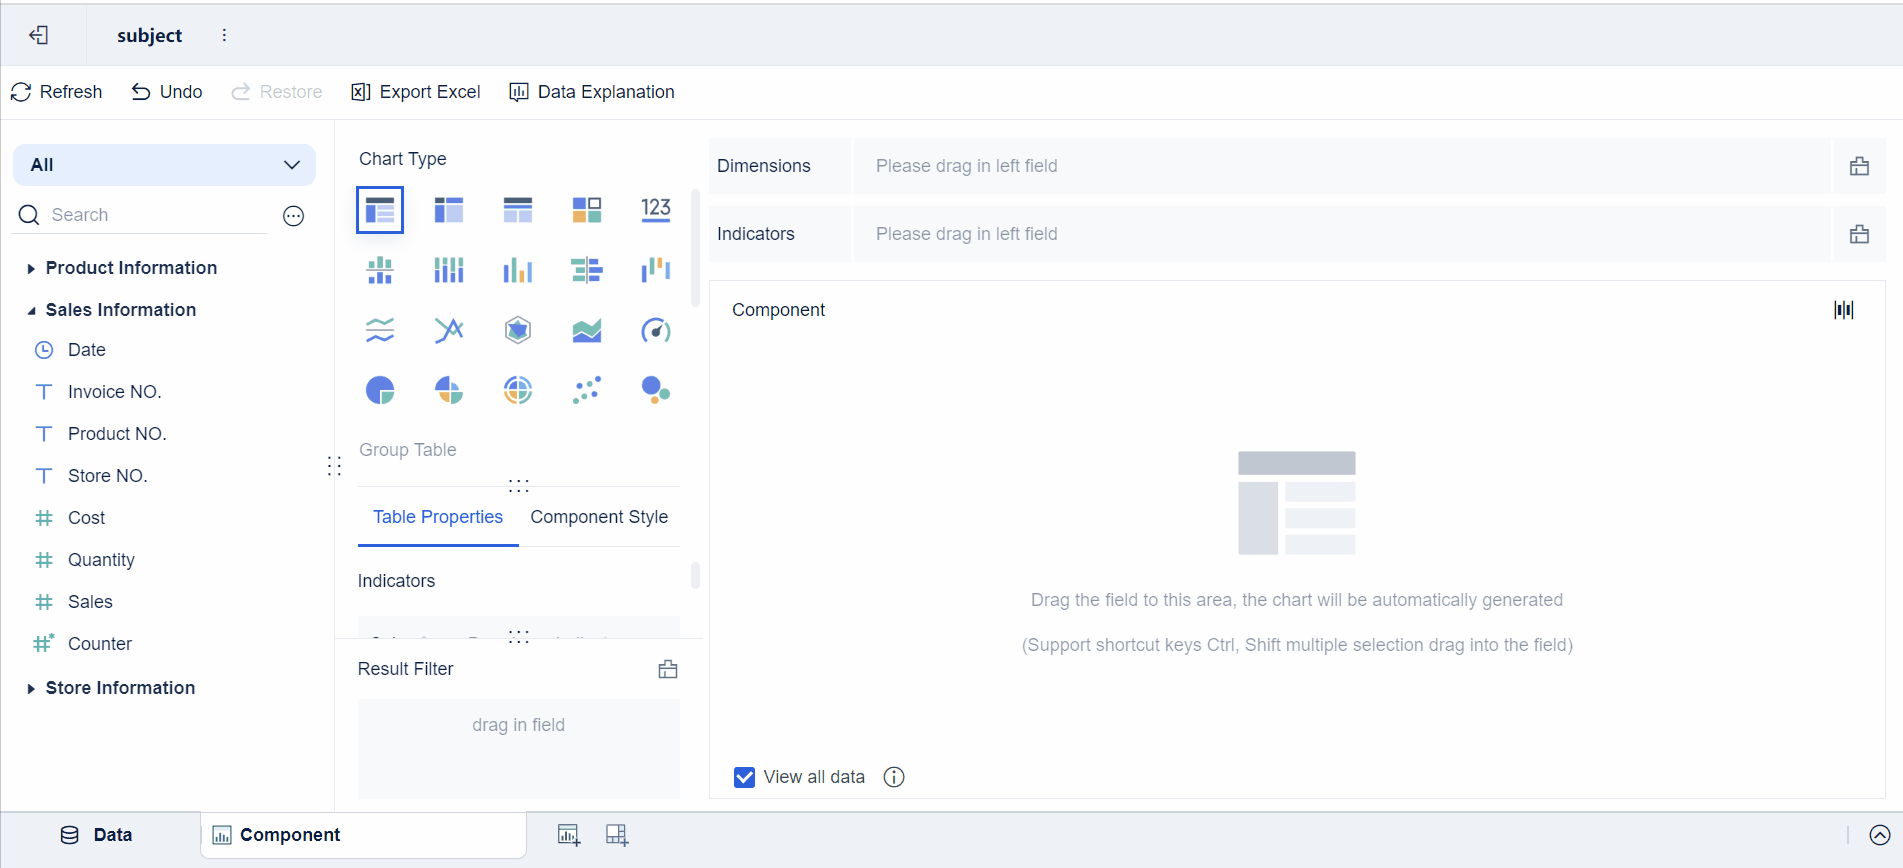The height and width of the screenshot is (868, 1903).
Task: Select the pie chart type icon
Action: pos(380,390)
